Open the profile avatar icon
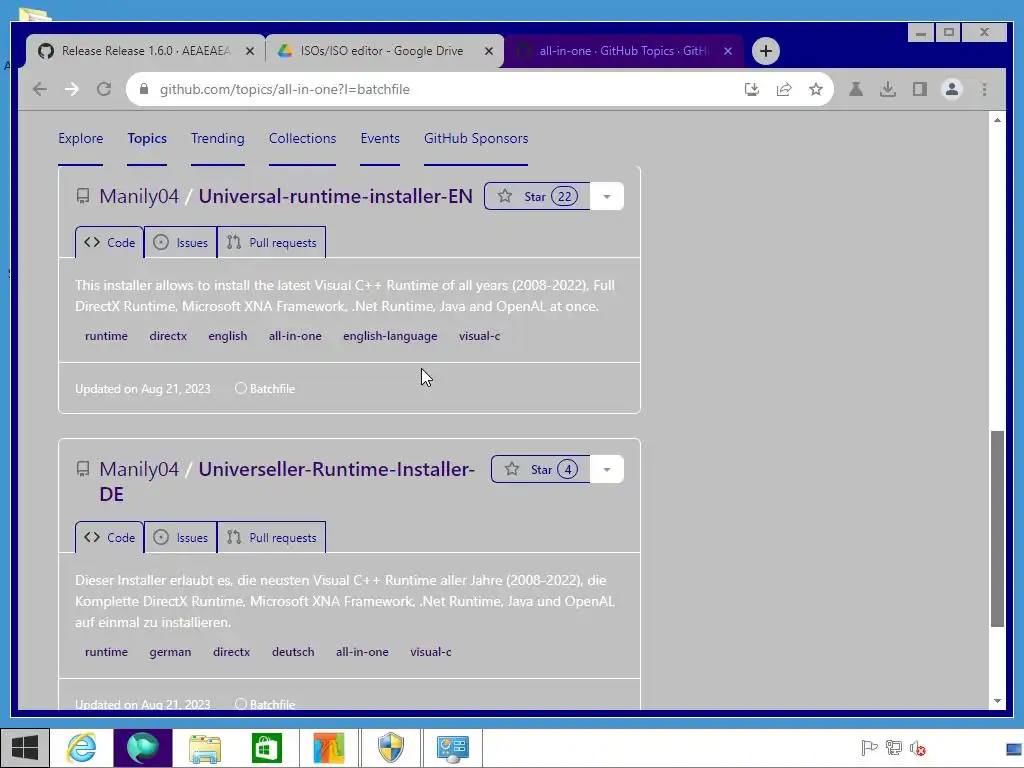 tap(952, 89)
